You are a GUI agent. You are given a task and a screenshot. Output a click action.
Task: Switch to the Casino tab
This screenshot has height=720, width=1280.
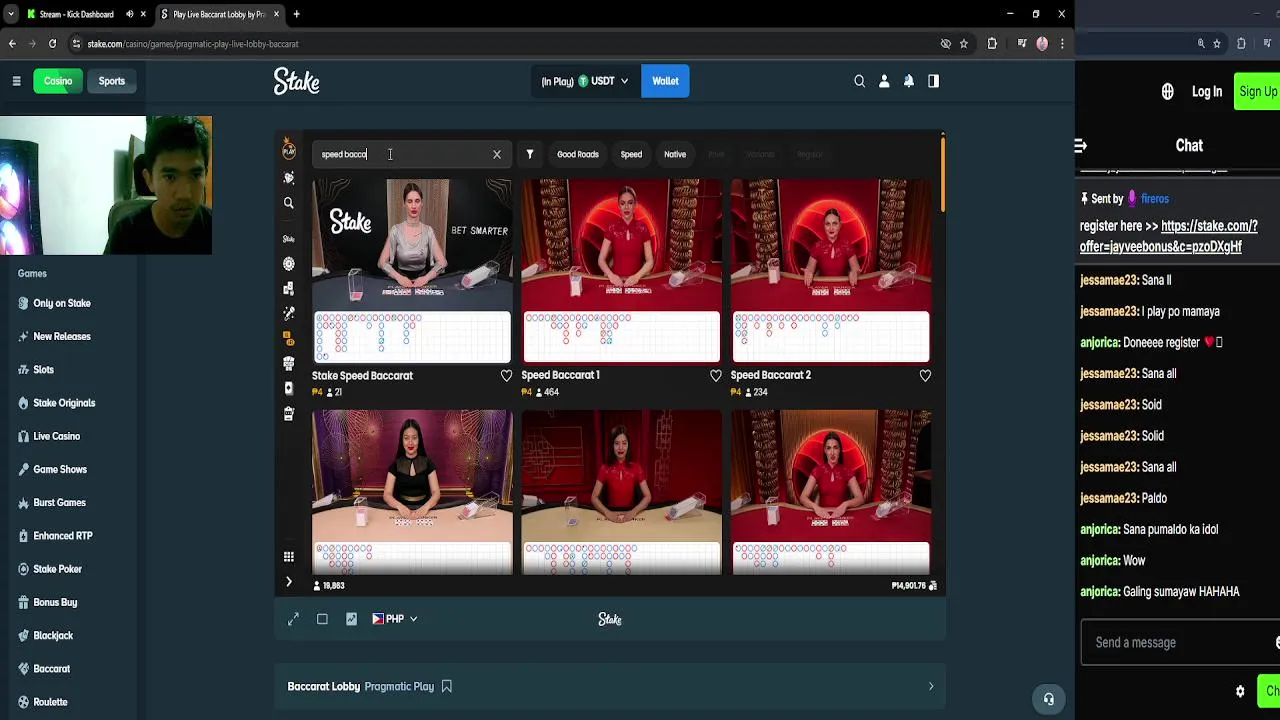(57, 81)
